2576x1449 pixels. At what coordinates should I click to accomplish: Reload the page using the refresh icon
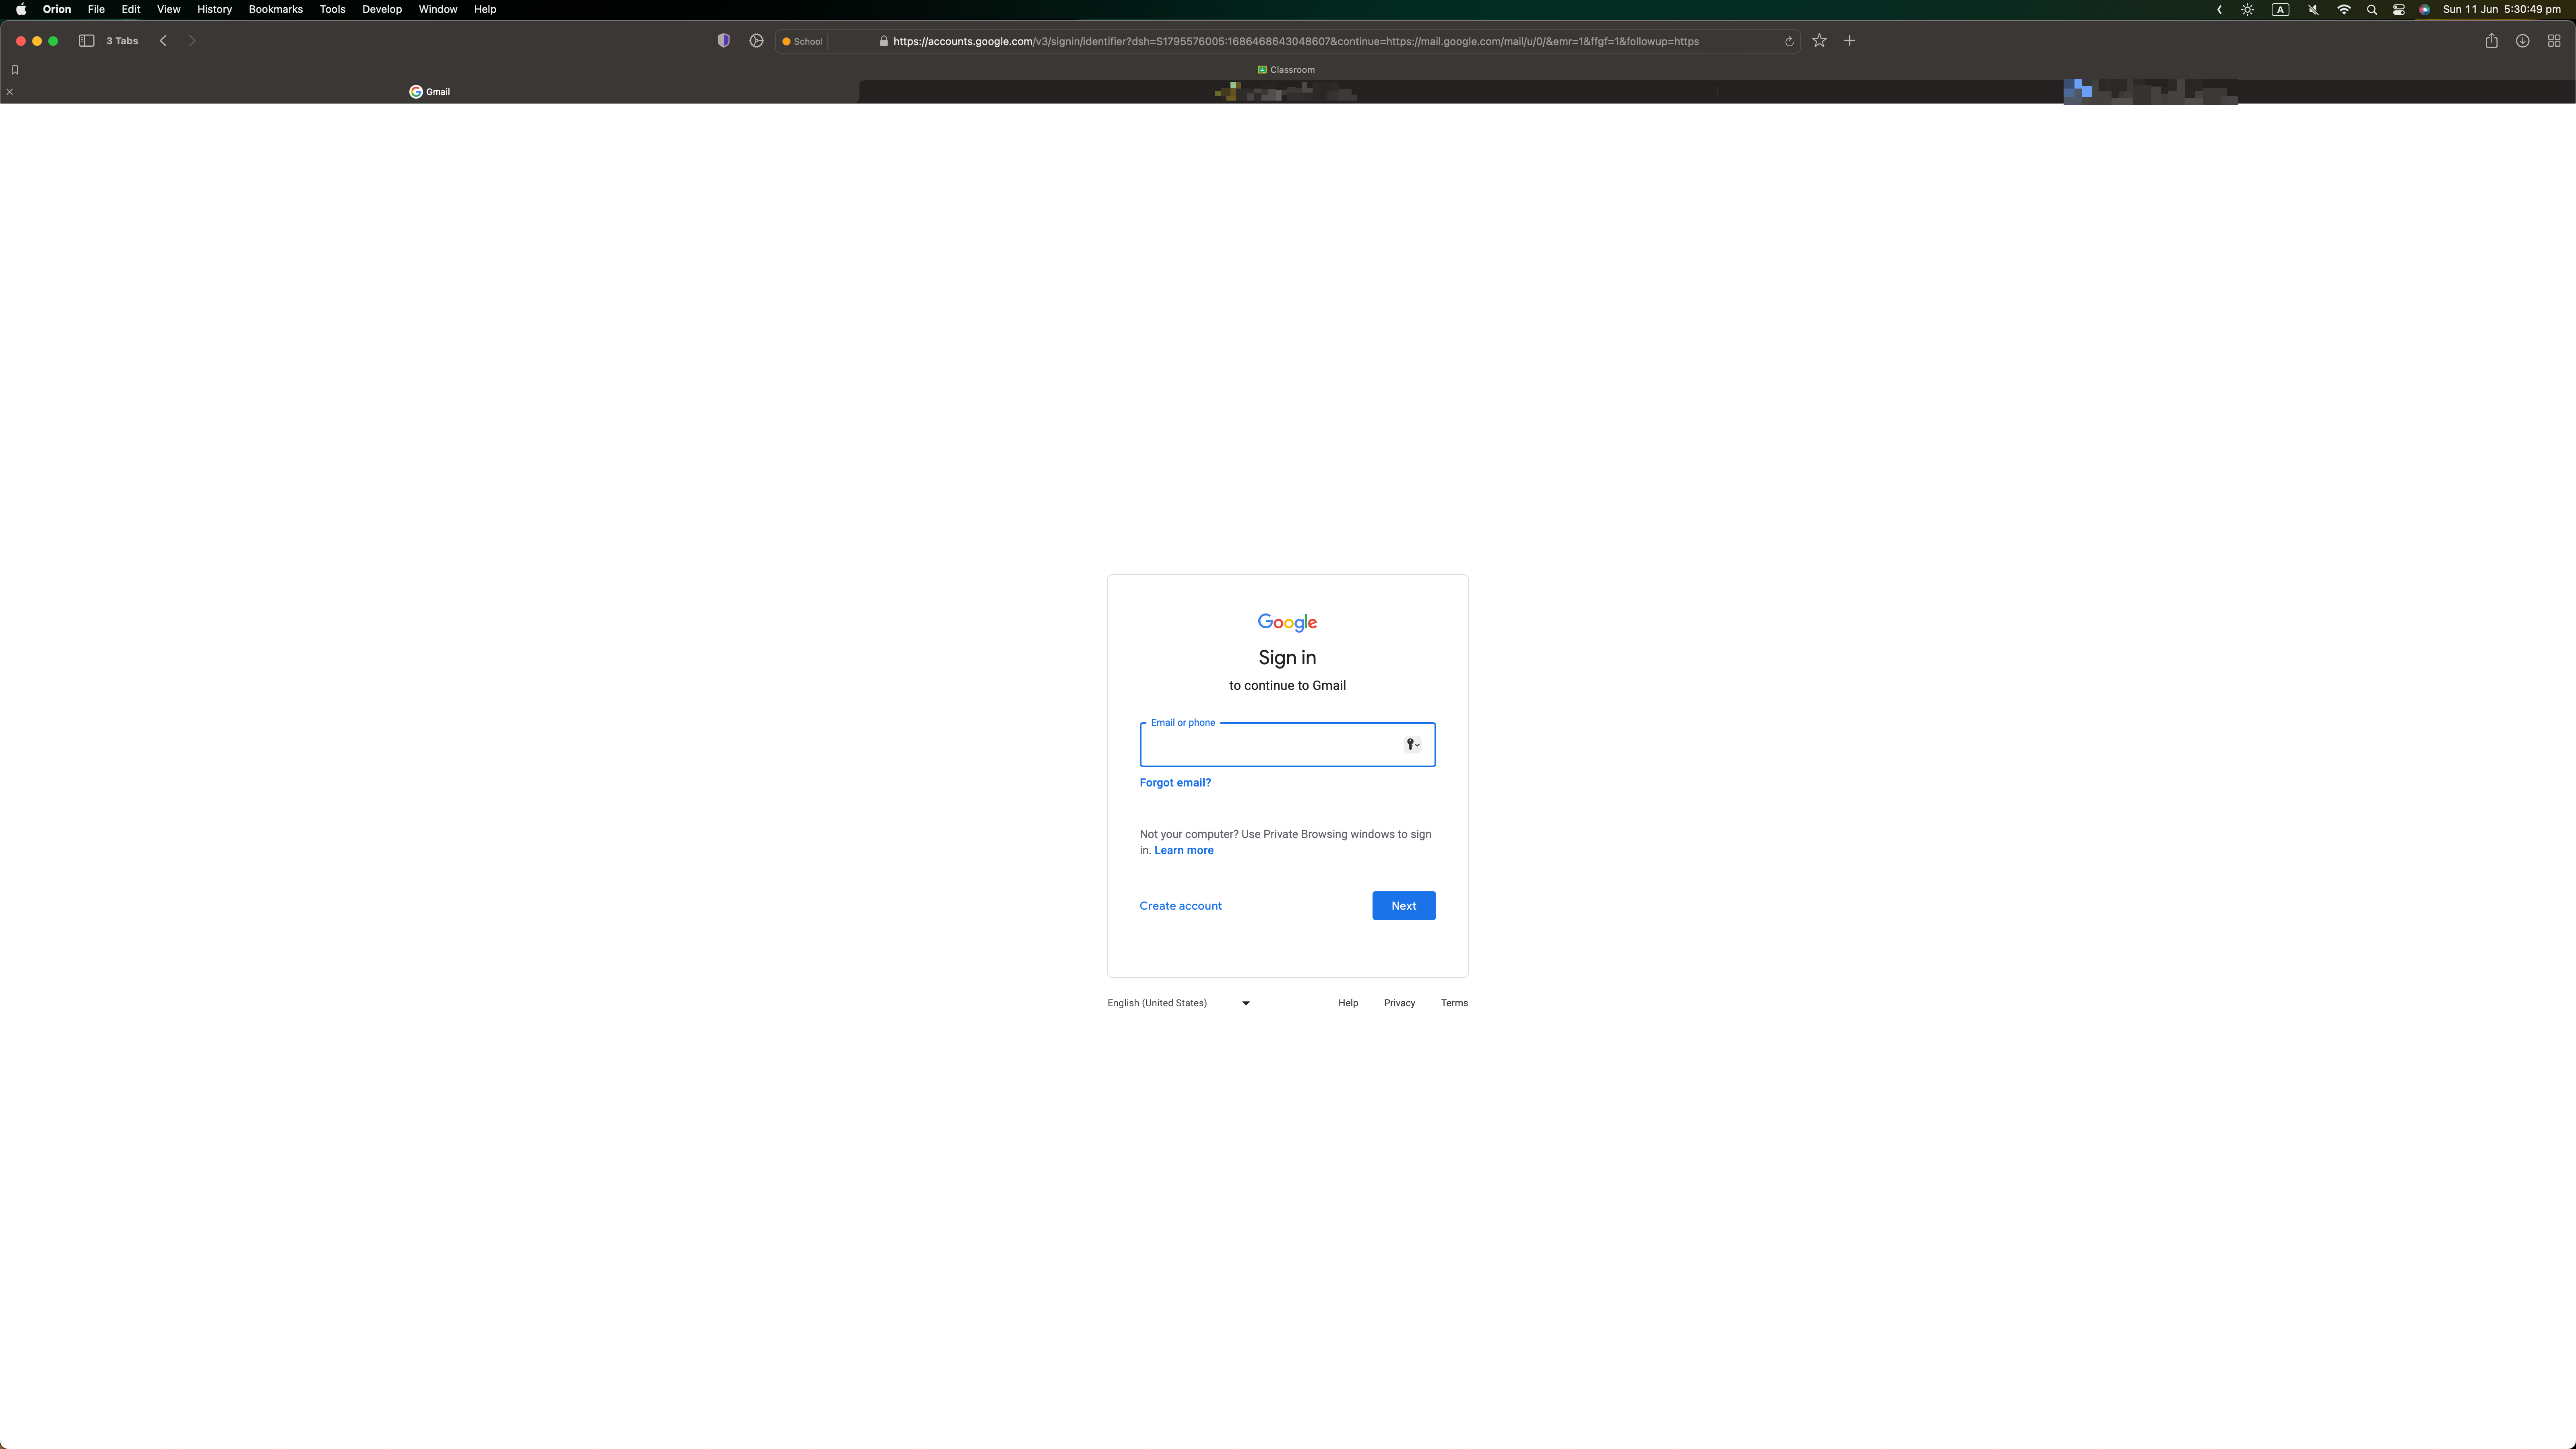coord(1789,42)
